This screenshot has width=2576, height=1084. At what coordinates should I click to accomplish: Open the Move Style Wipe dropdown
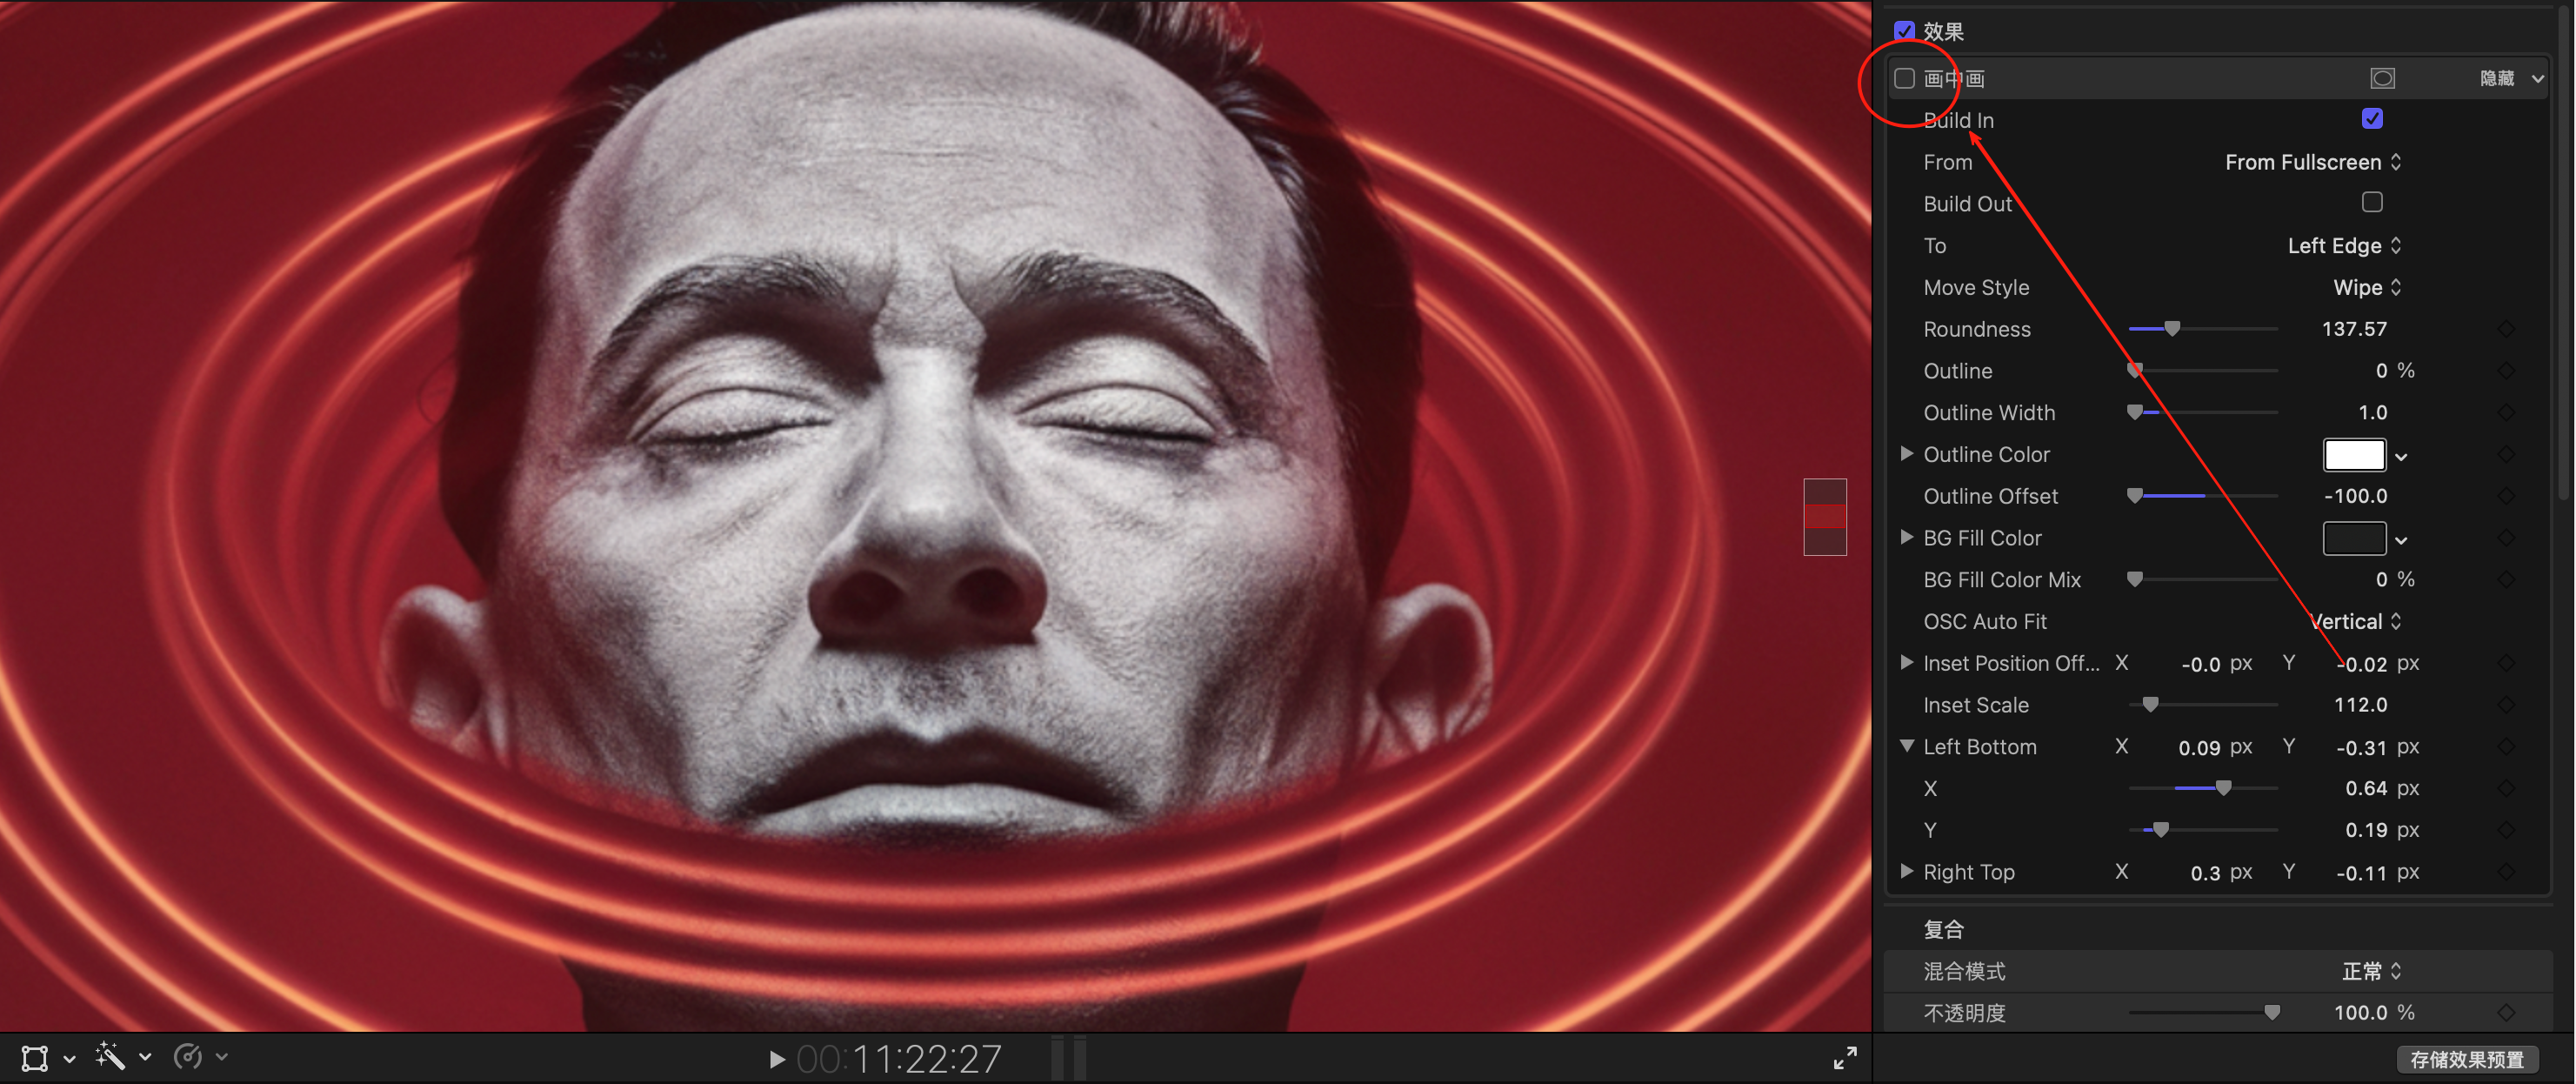pos(2366,288)
